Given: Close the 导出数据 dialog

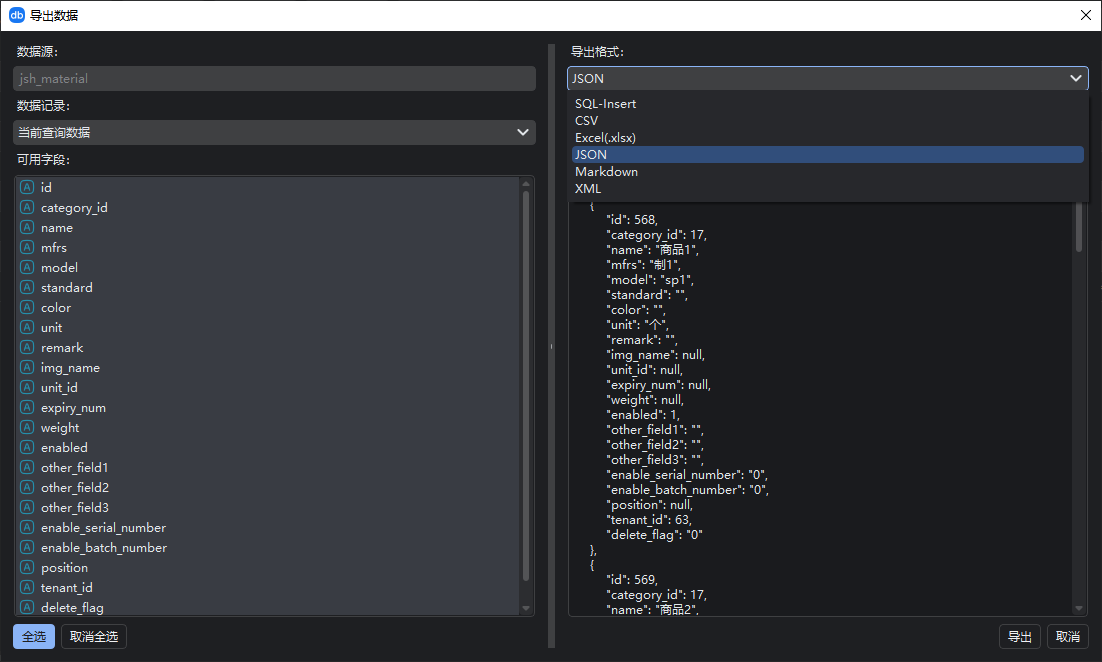Looking at the screenshot, I should pyautogui.click(x=1085, y=15).
